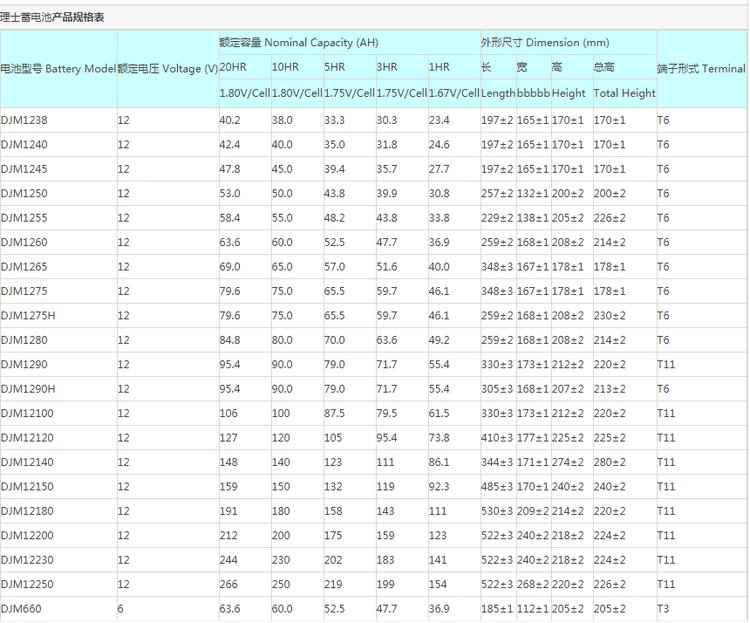Select the DJM1238 model cell
Screen dimensions: 750x623
[24, 120]
